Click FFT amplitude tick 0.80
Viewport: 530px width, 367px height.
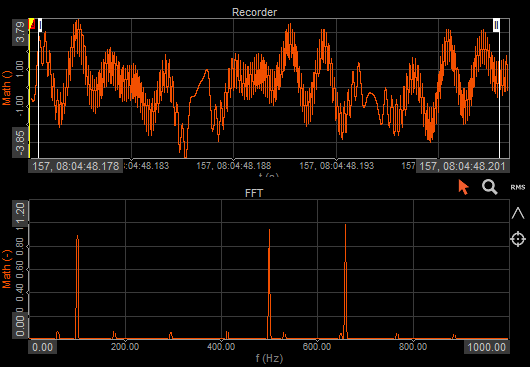[x=20, y=247]
